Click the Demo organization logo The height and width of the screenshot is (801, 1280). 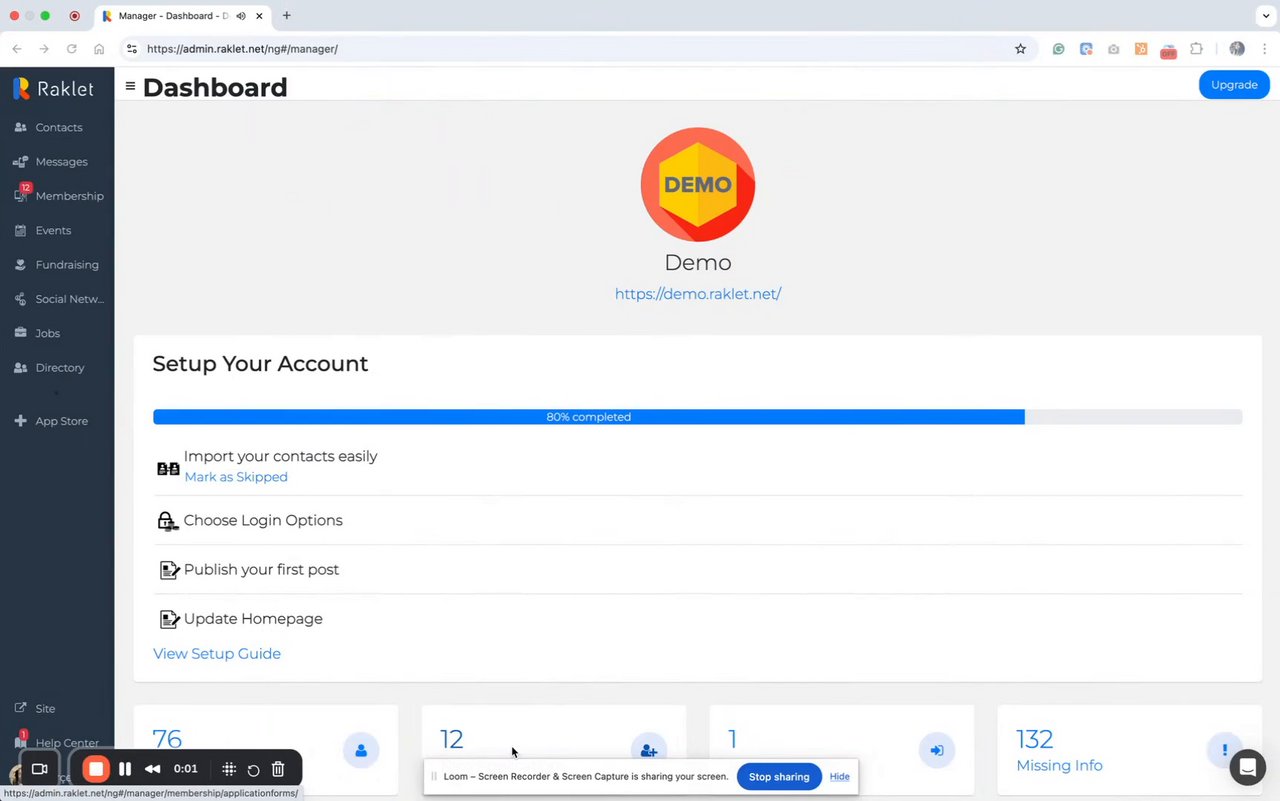point(698,184)
